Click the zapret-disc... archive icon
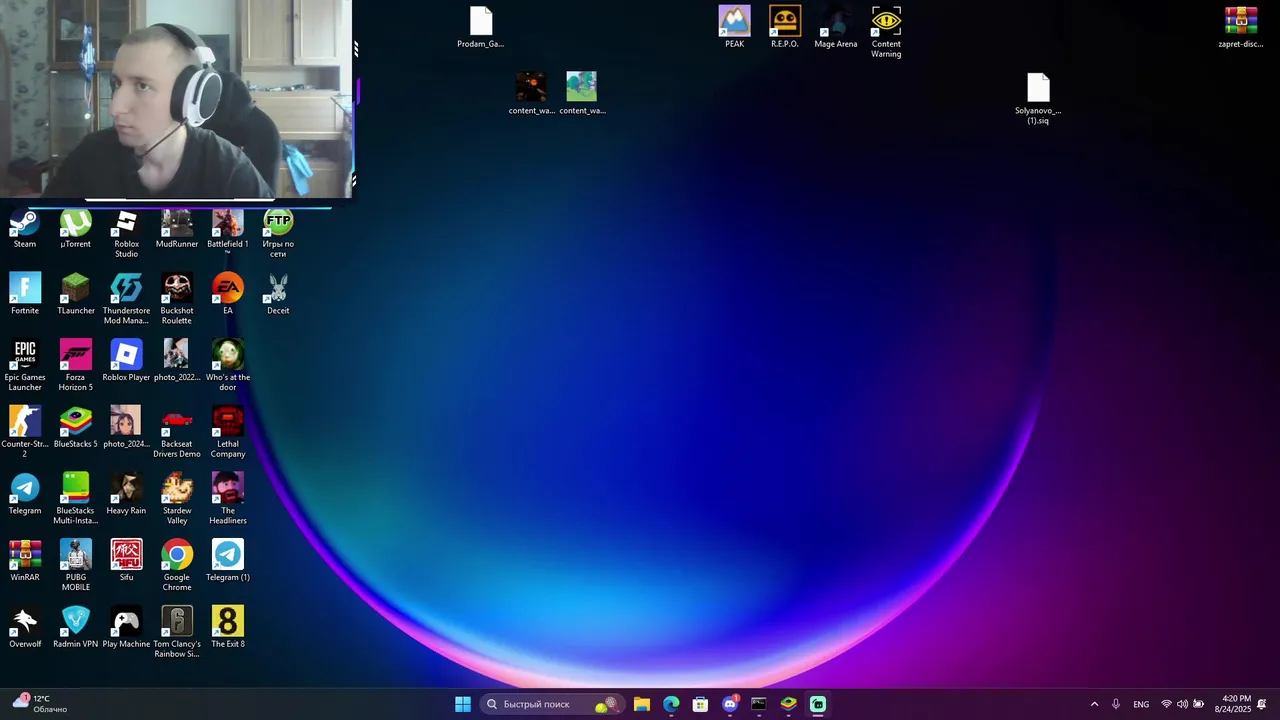1280x720 pixels. point(1241,28)
